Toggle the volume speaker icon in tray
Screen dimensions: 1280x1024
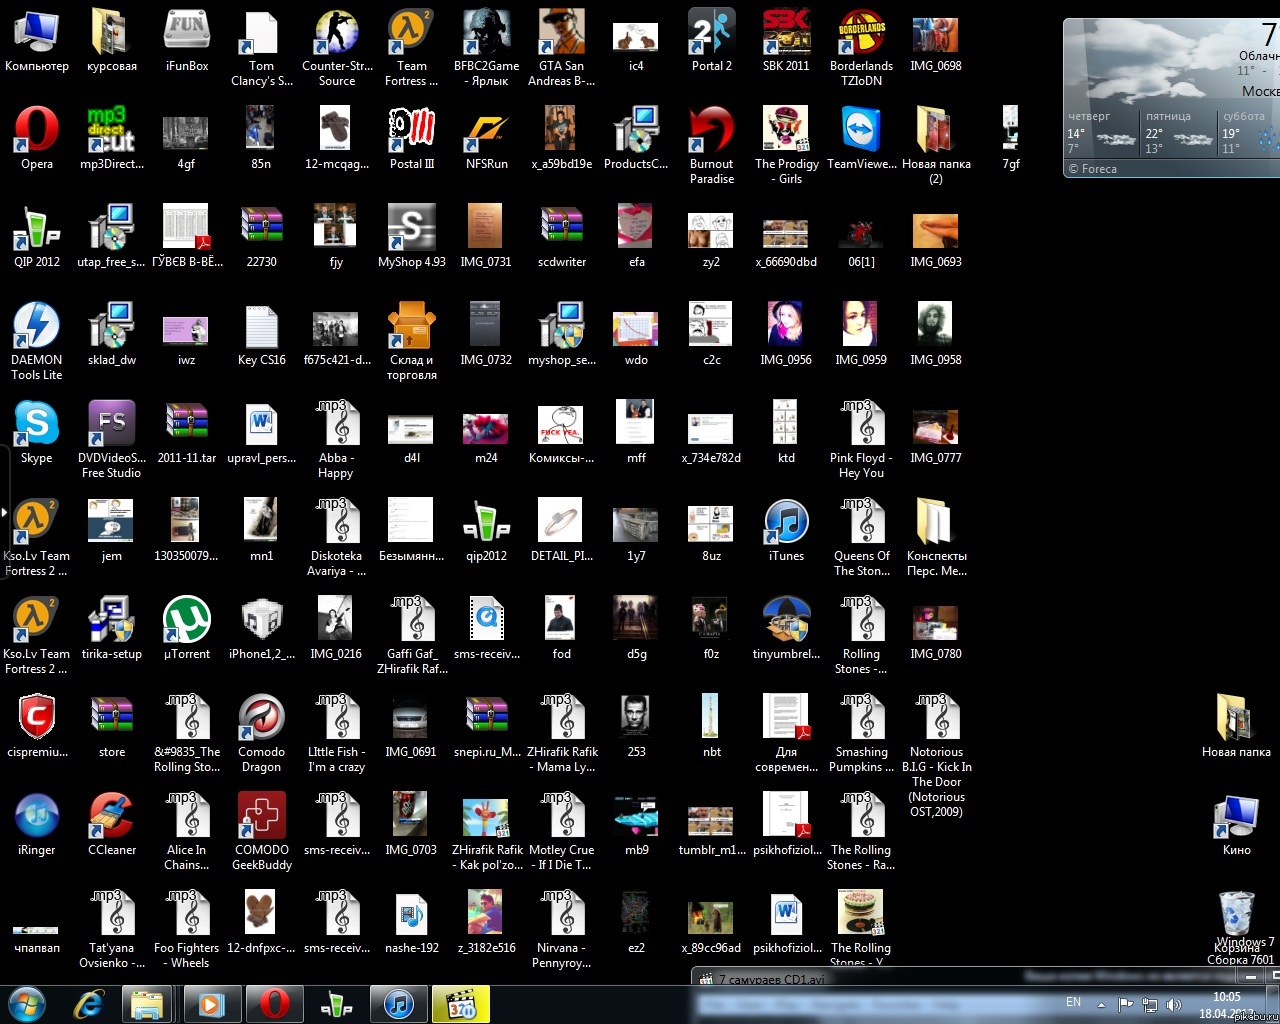[1173, 1004]
